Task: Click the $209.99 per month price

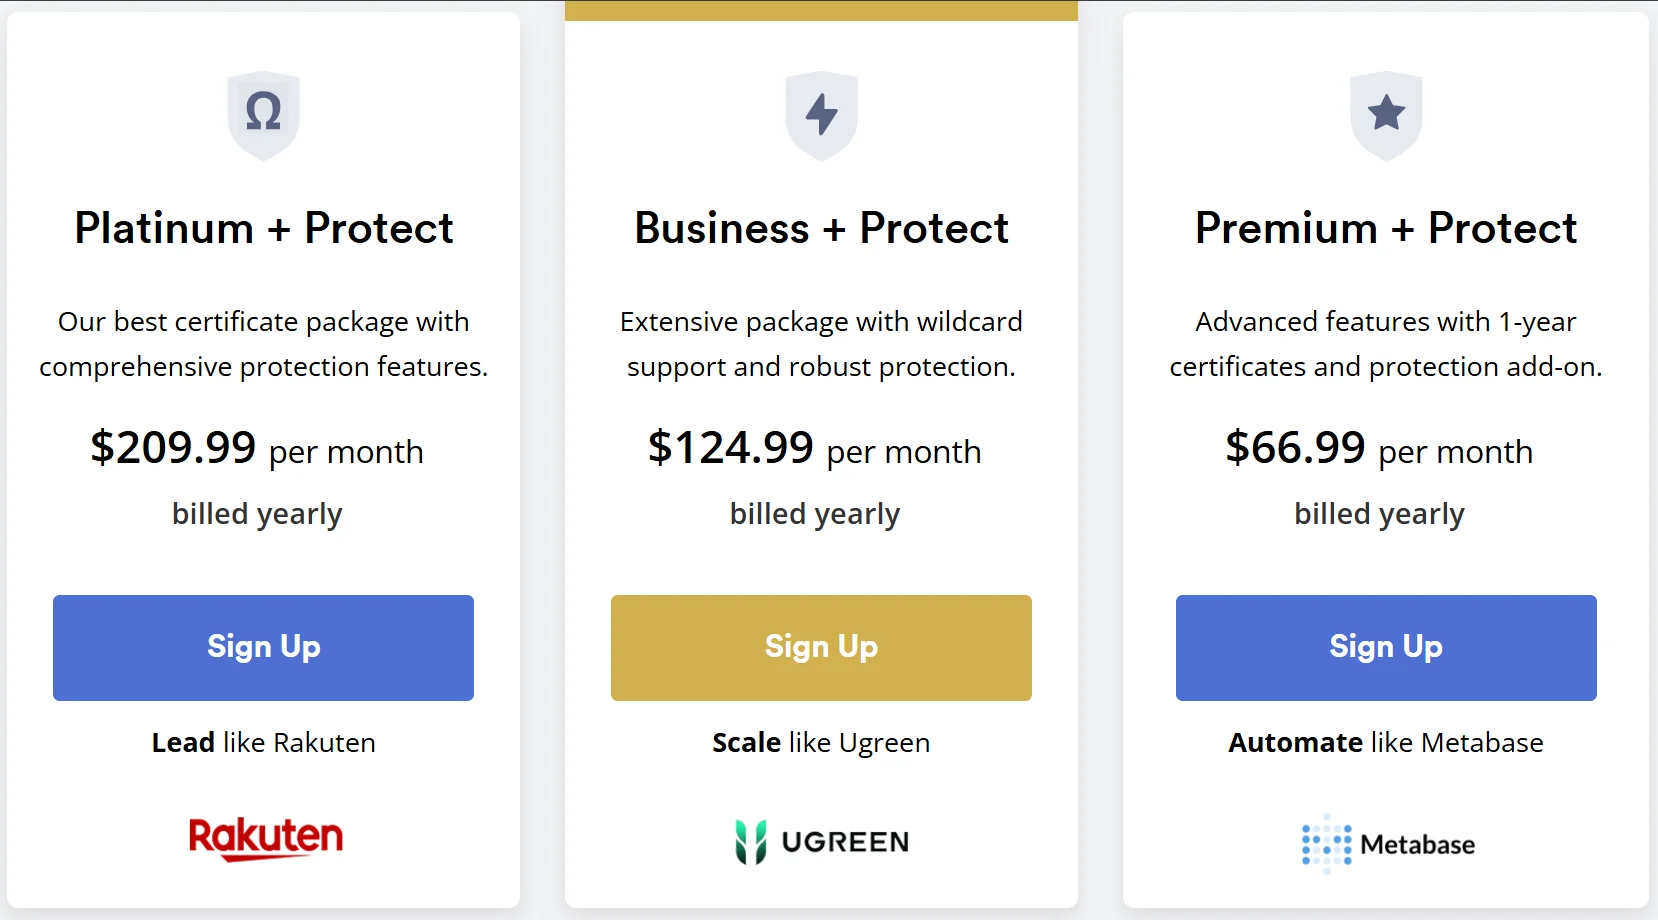Action: tap(257, 448)
